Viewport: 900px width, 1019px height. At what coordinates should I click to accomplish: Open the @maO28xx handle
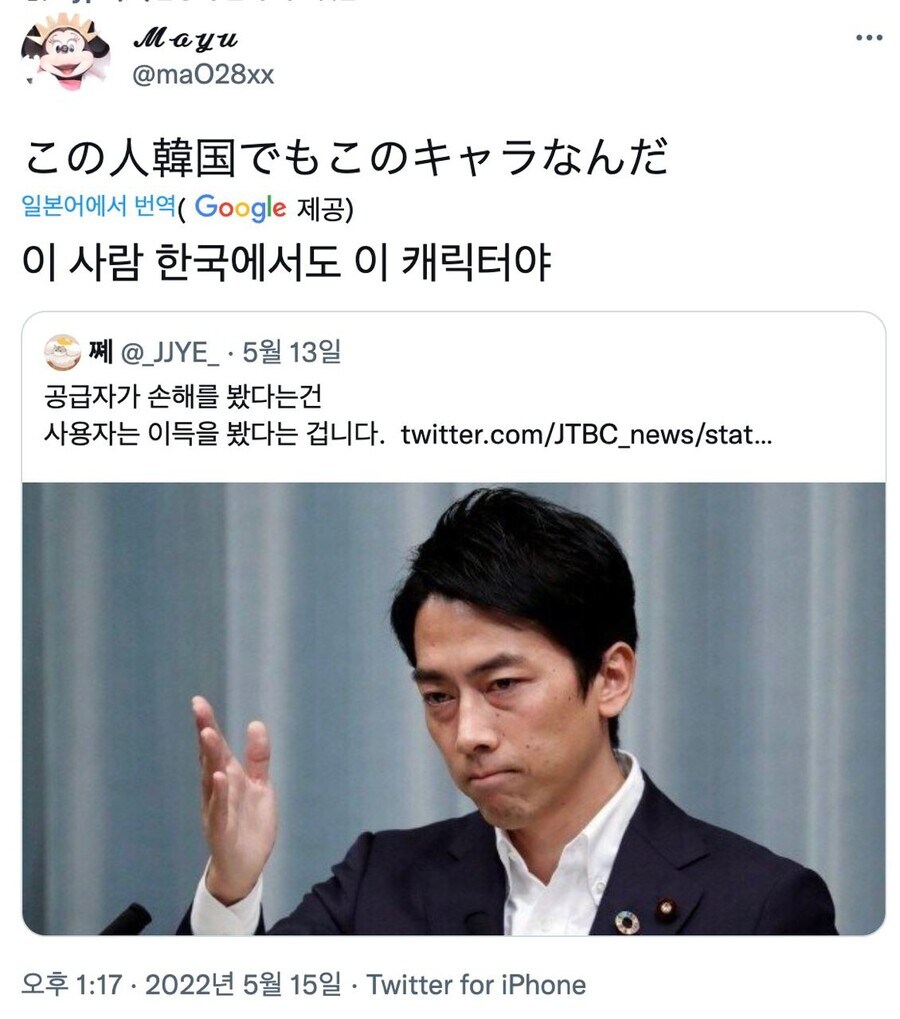203,75
